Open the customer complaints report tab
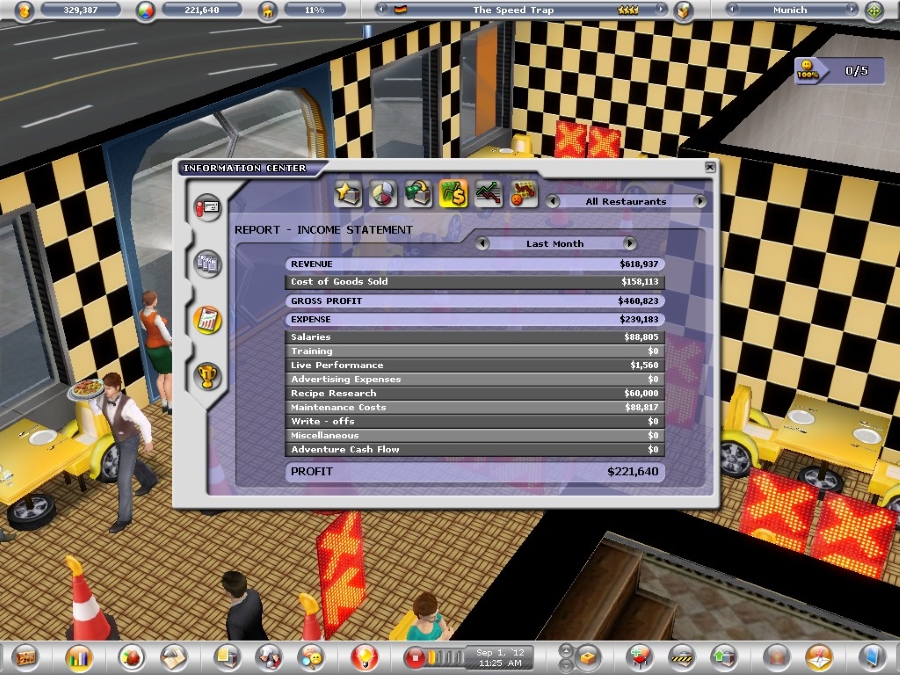 [x=523, y=193]
